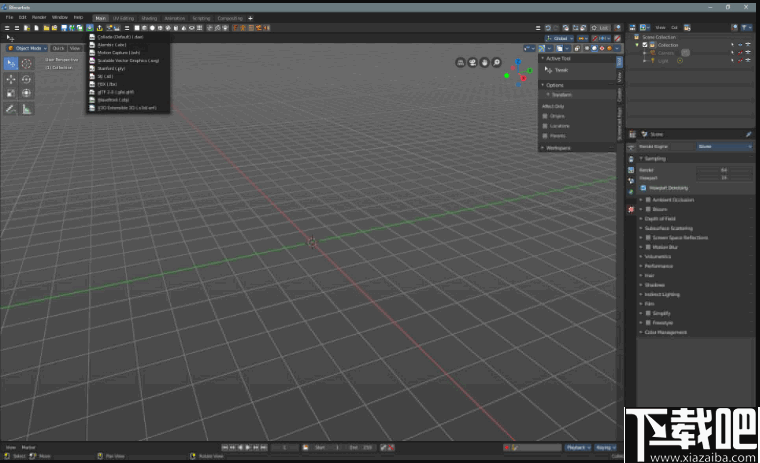Click the camera view gizmo in viewport
Image resolution: width=760 pixels, height=463 pixels.
click(472, 62)
